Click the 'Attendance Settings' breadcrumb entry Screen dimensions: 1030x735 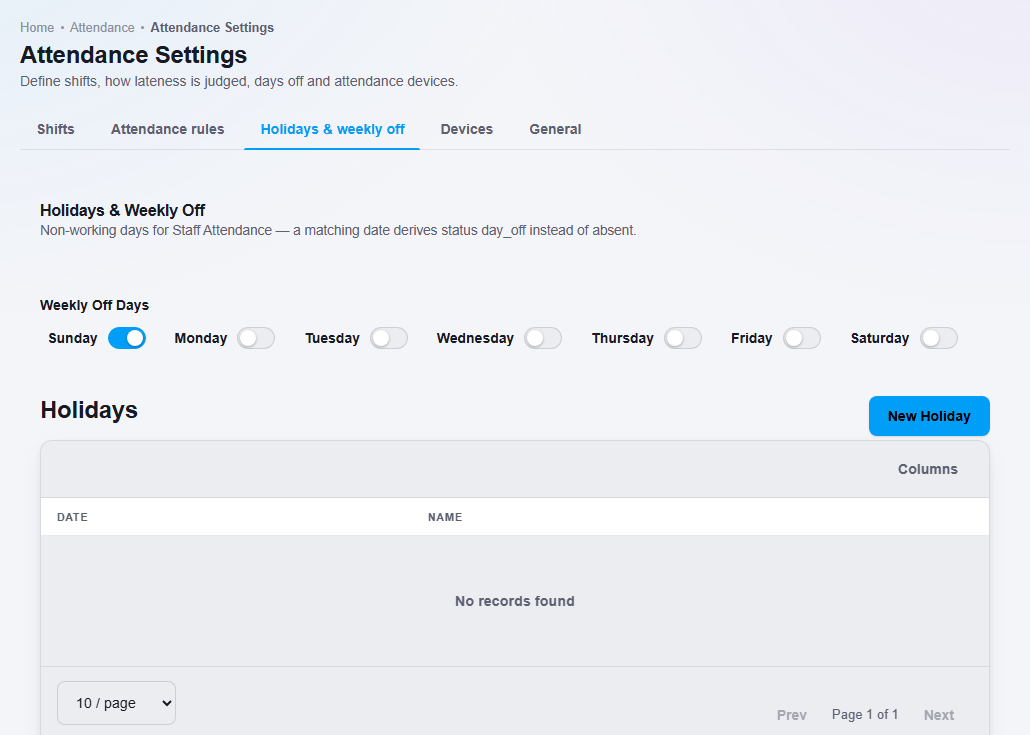click(x=212, y=28)
